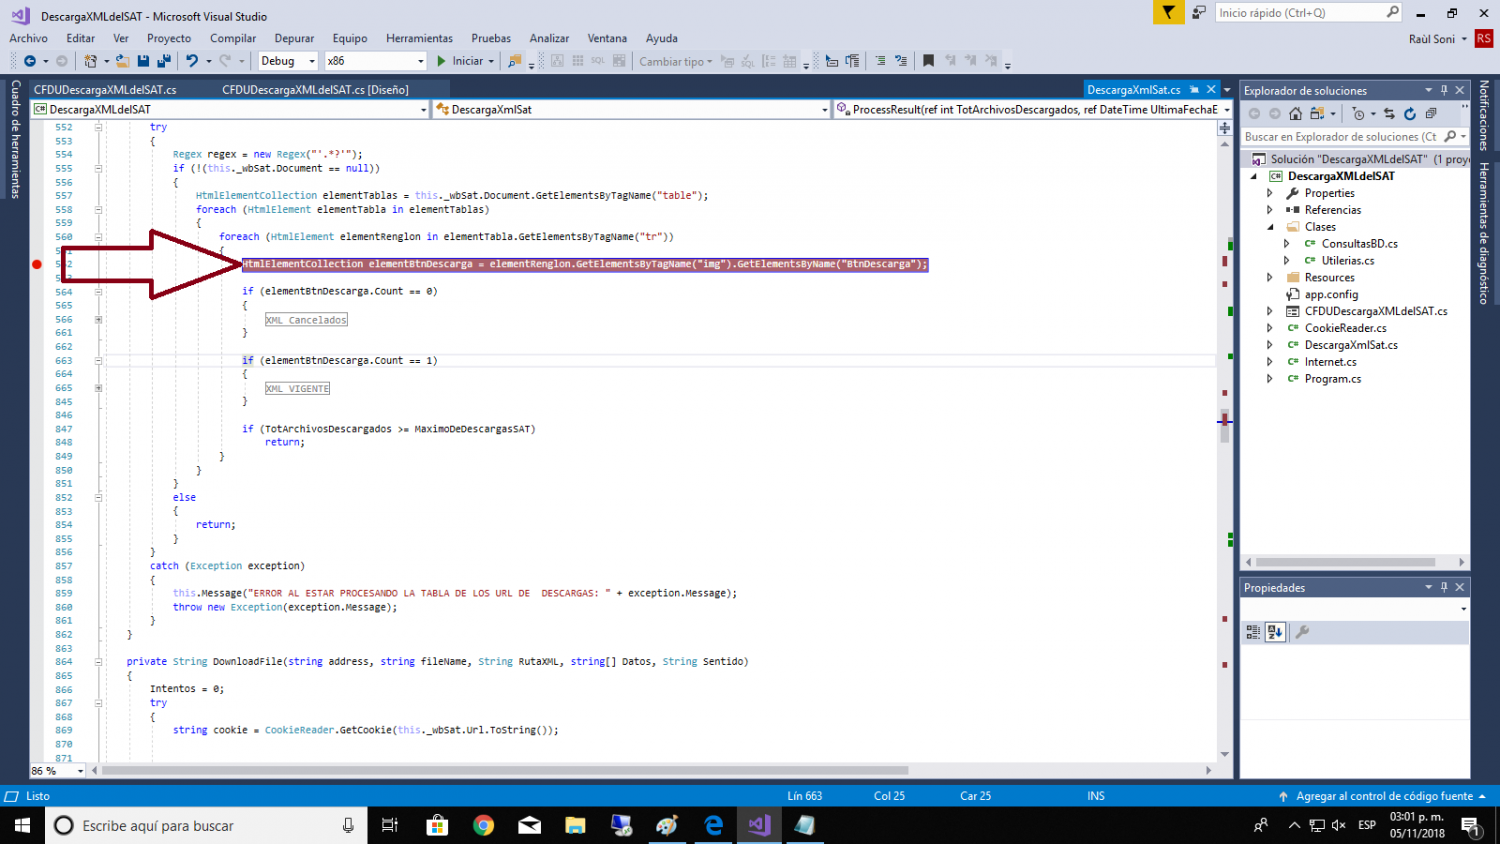This screenshot has height=844, width=1500.
Task: Click the Solution Explorer horizontal scrollbar
Action: point(1347,562)
